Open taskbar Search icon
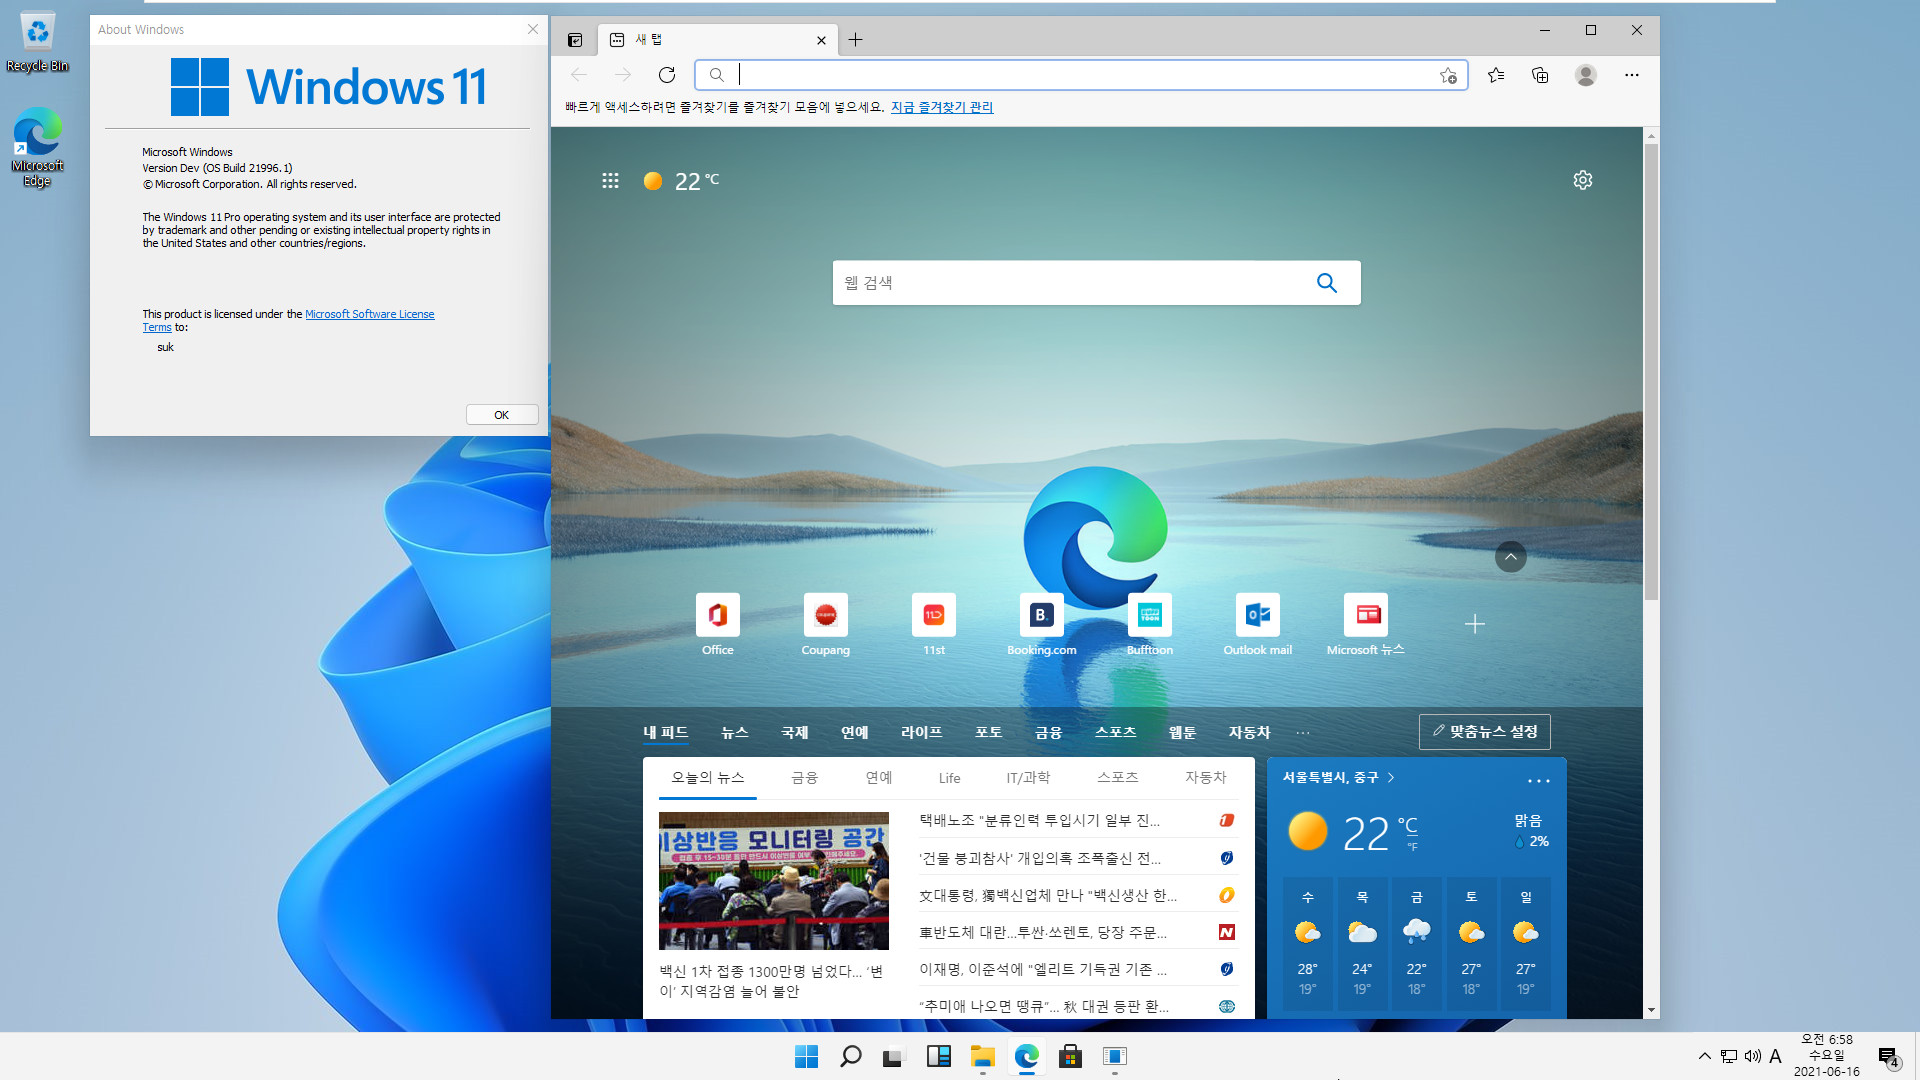The height and width of the screenshot is (1080, 1920). pos(850,1056)
